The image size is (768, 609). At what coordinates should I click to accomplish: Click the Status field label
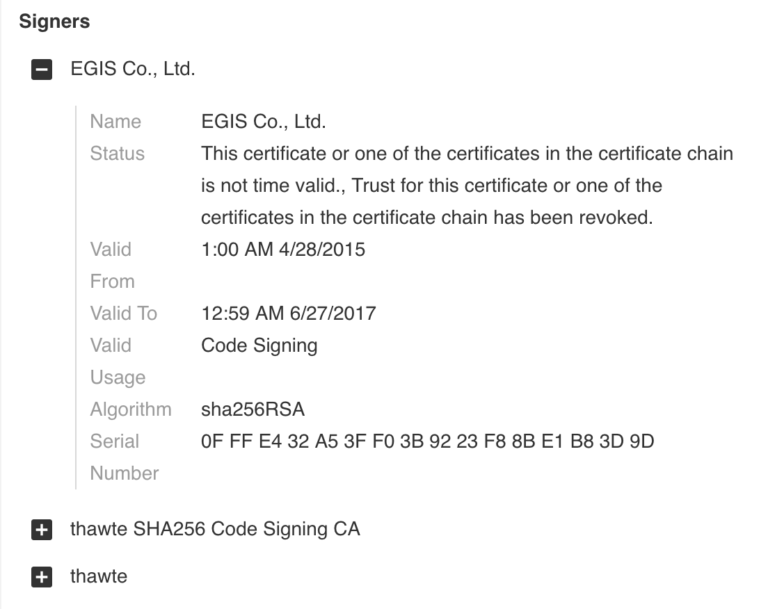click(x=117, y=154)
